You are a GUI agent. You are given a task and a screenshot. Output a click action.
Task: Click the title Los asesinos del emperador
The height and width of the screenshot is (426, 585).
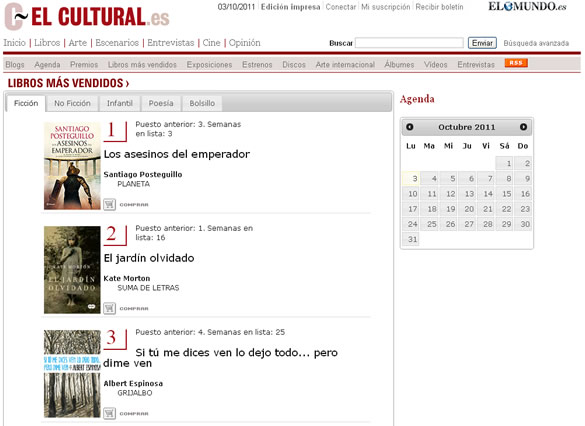(177, 154)
